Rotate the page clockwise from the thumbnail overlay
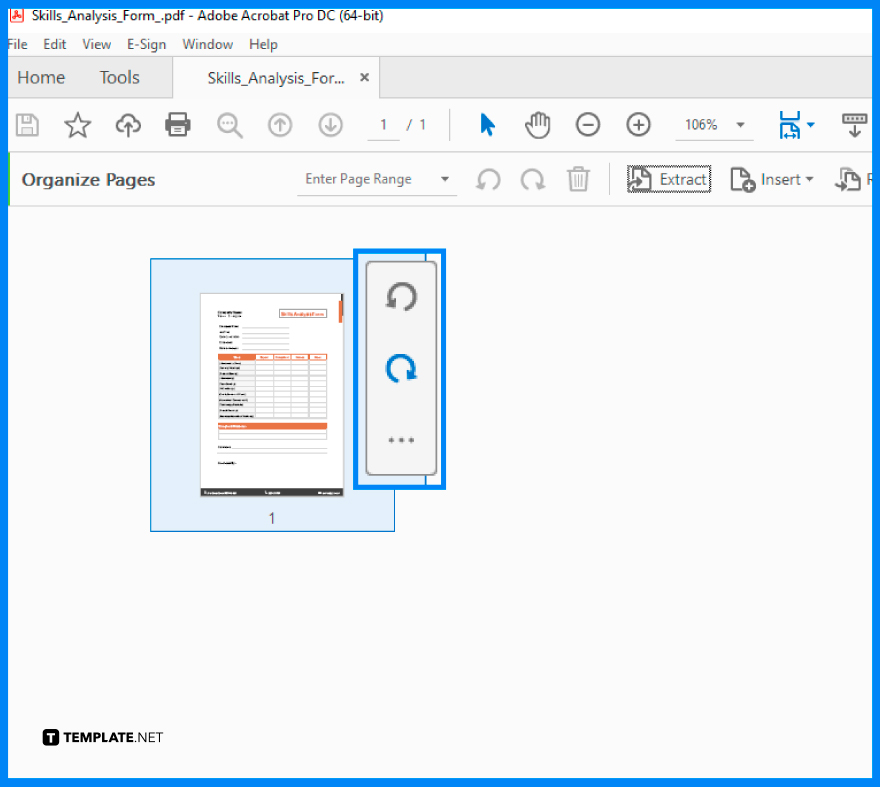 [400, 368]
